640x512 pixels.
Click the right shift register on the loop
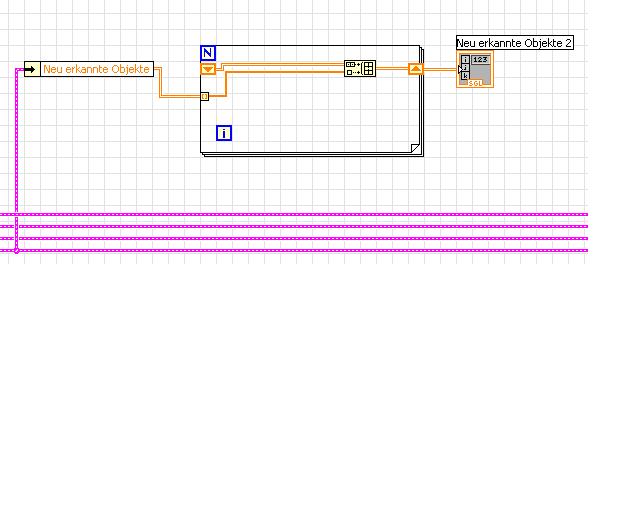click(x=416, y=69)
